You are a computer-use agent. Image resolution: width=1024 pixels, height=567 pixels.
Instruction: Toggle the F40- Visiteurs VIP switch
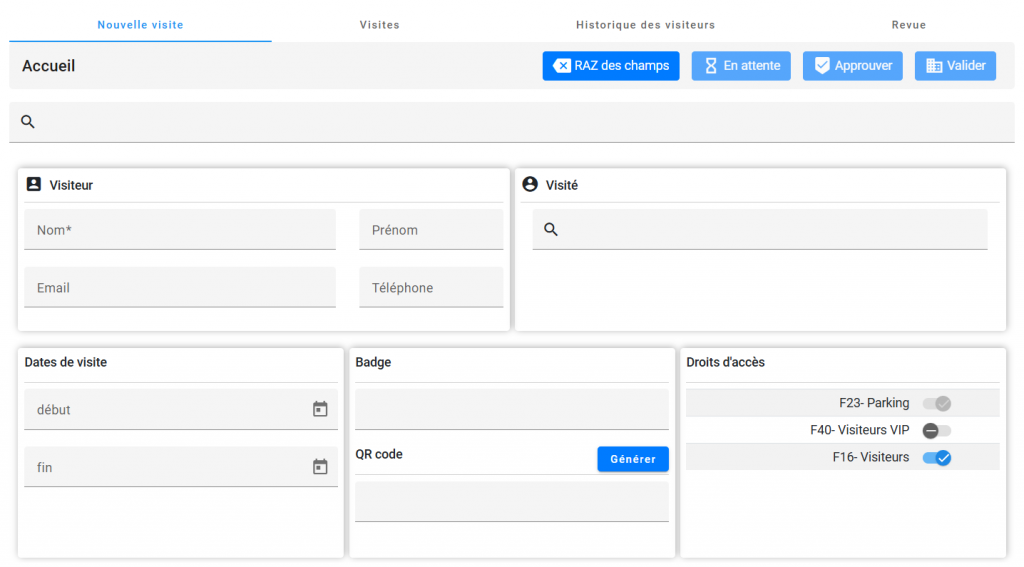point(937,430)
